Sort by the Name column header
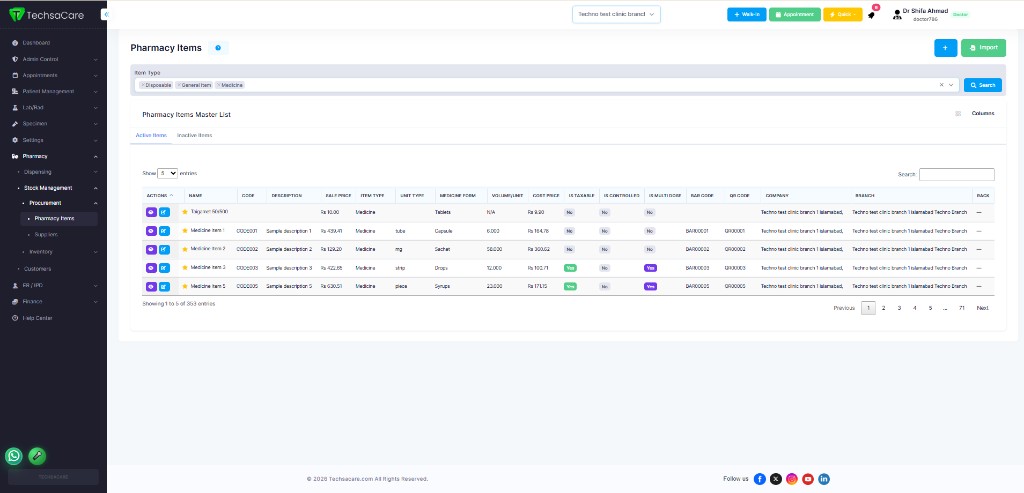Image resolution: width=1024 pixels, height=493 pixels. click(211, 195)
